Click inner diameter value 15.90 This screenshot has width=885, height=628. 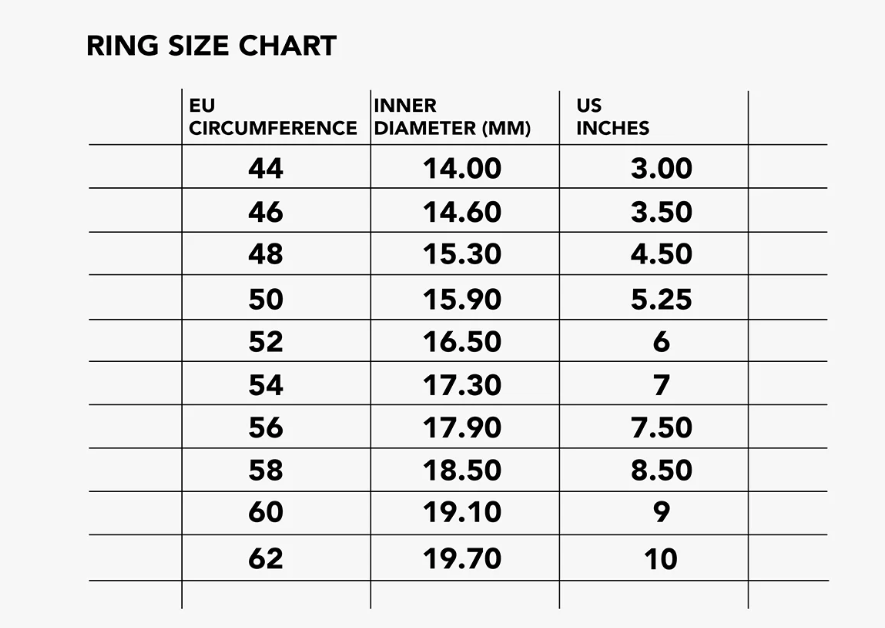(x=462, y=299)
